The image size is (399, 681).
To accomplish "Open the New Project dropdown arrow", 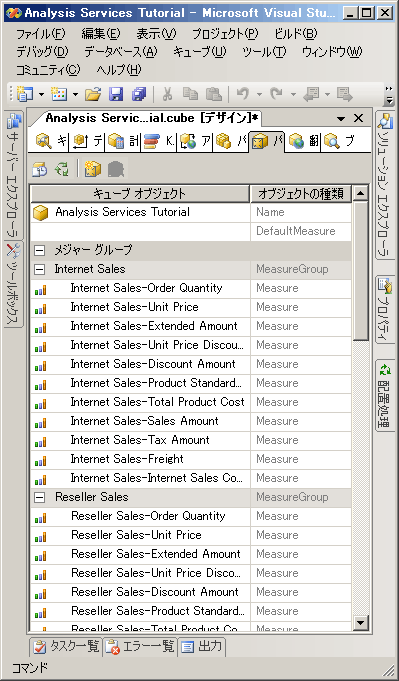I will 42,94.
